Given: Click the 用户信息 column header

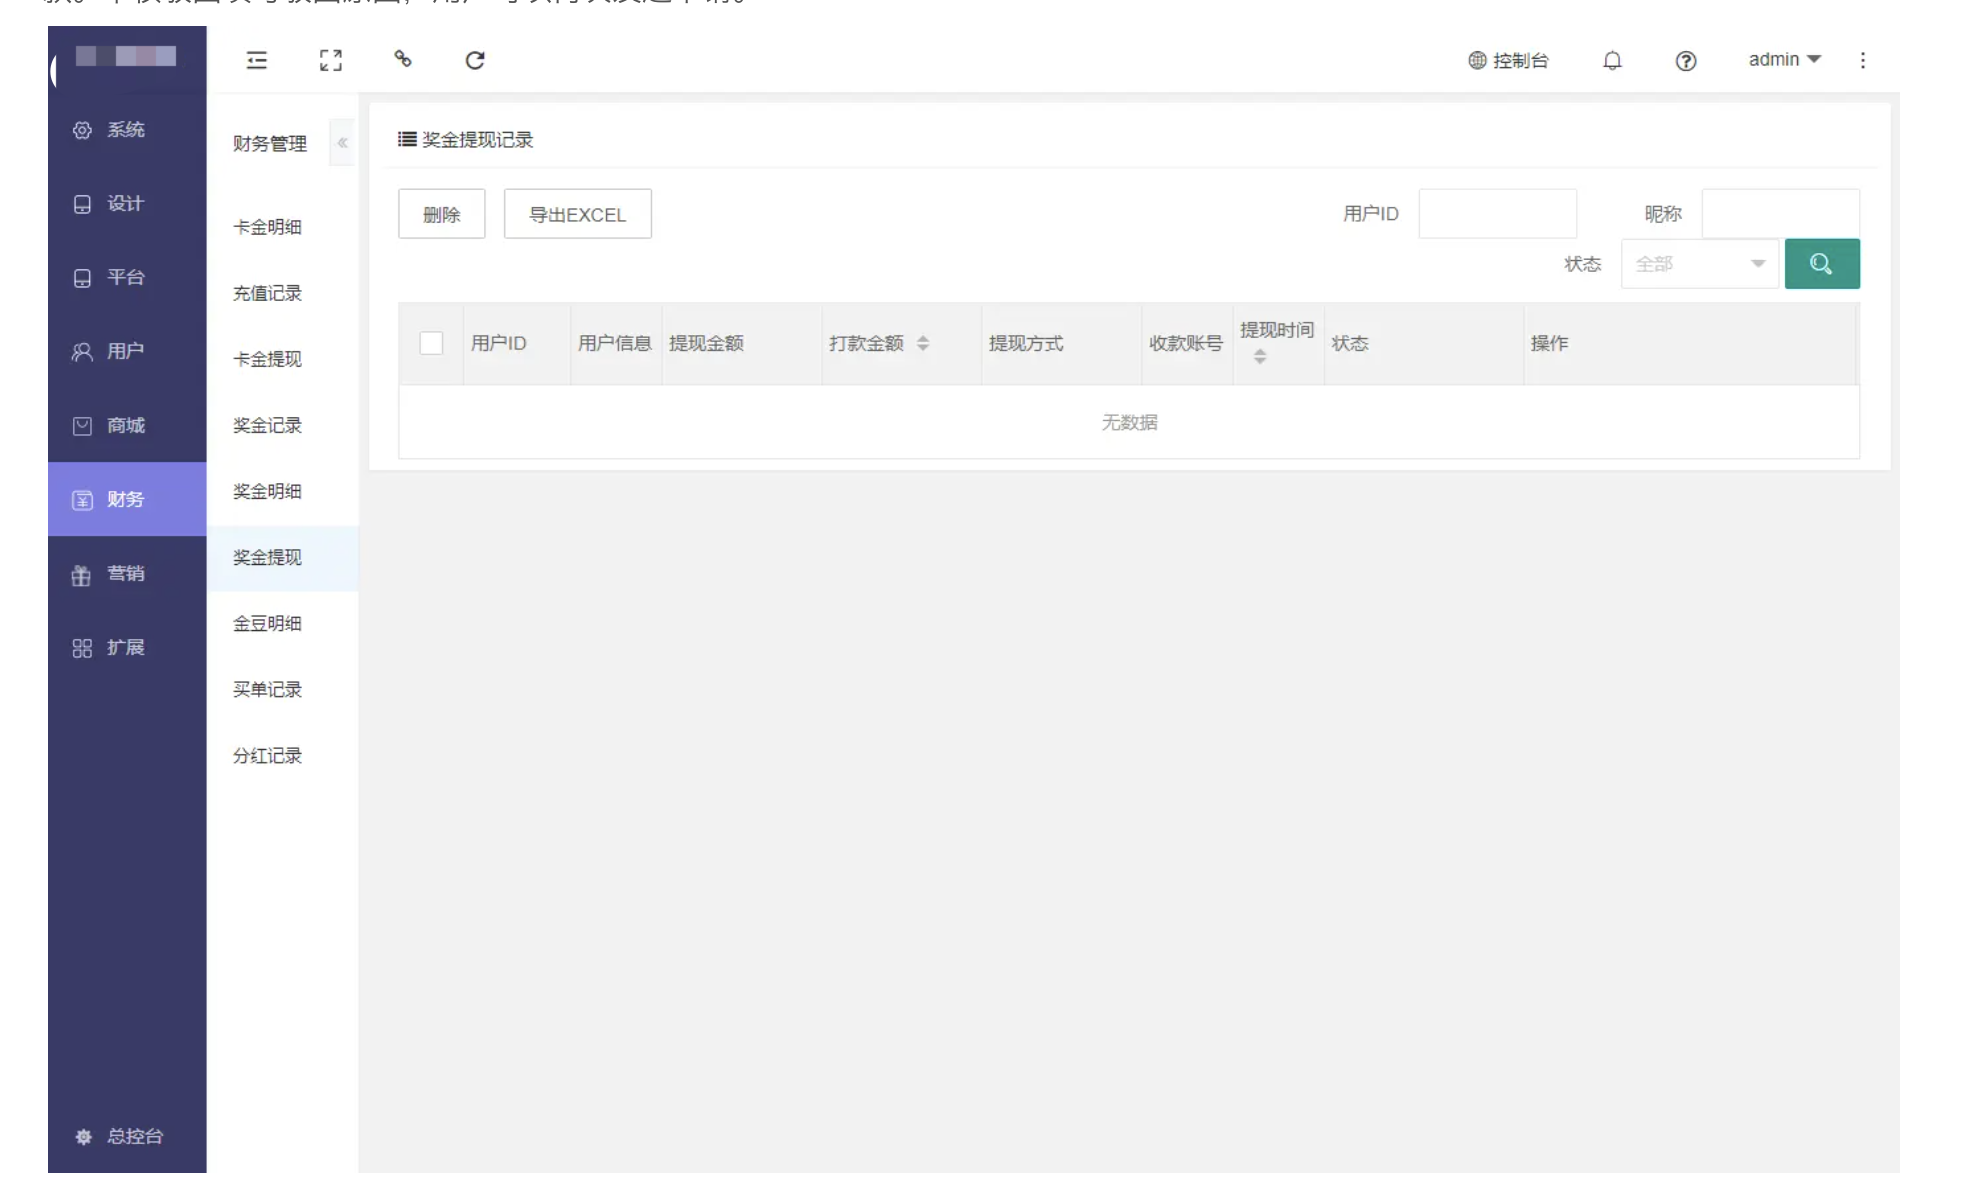Looking at the screenshot, I should 615,343.
